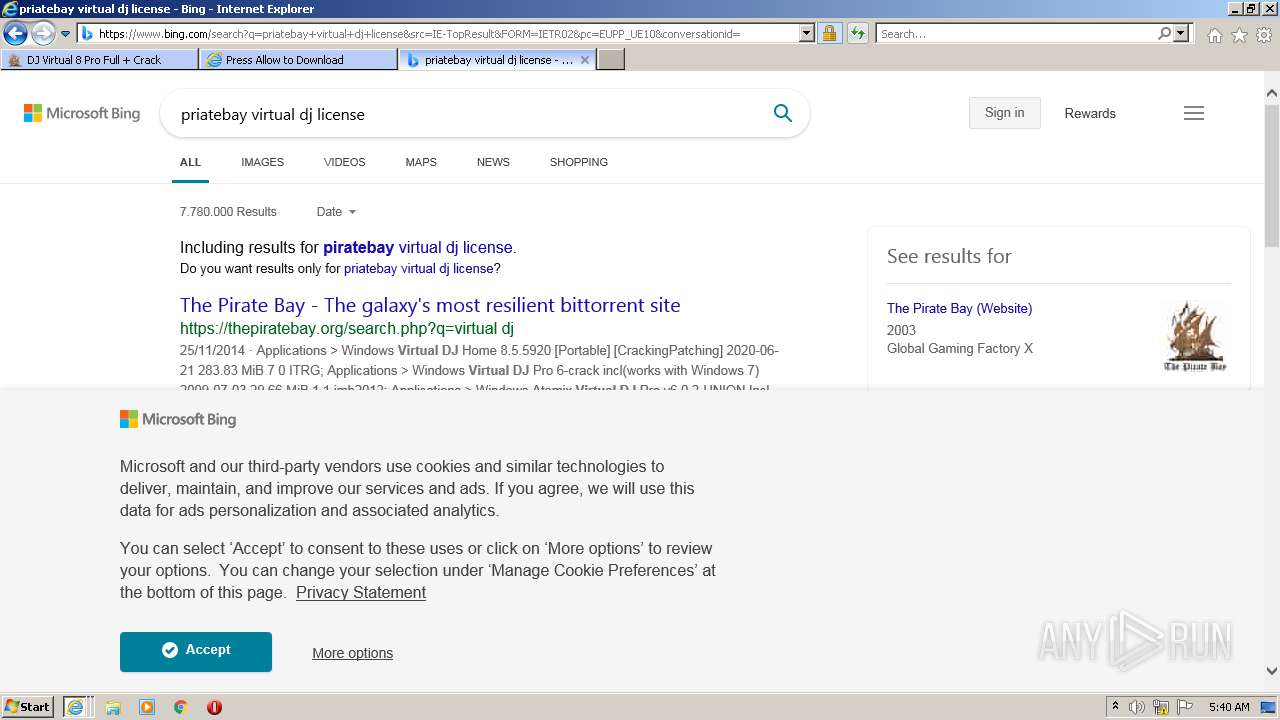Click the Microsoft Bing logo
This screenshot has width=1280, height=720.
point(82,113)
